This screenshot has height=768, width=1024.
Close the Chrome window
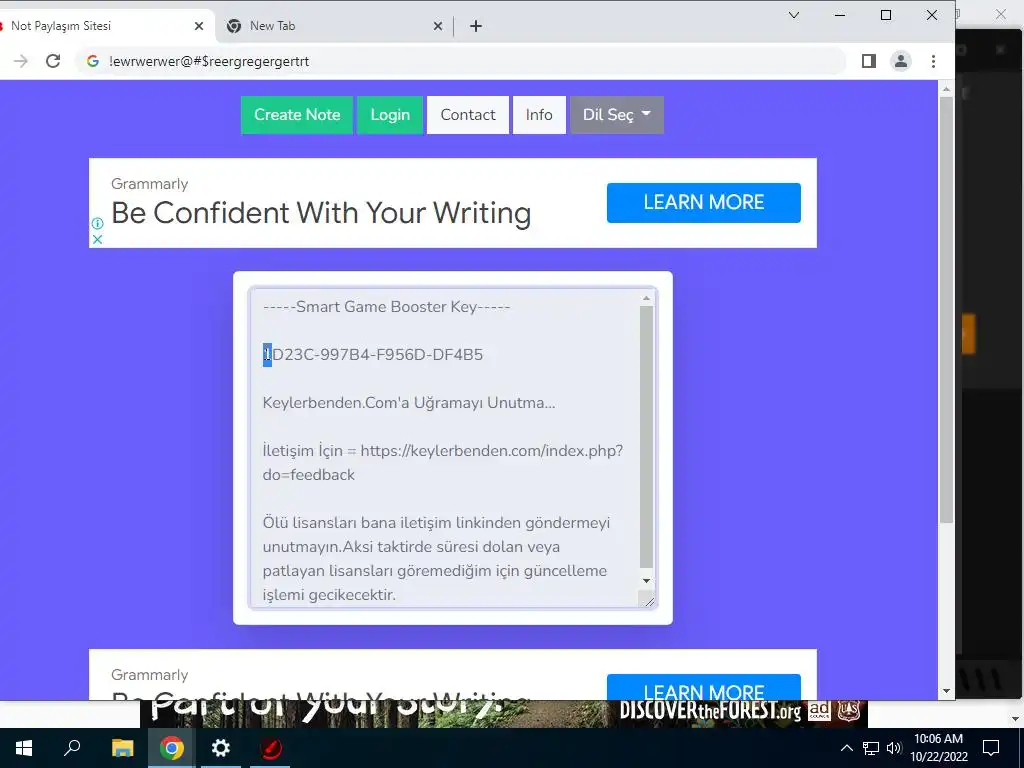click(x=932, y=15)
